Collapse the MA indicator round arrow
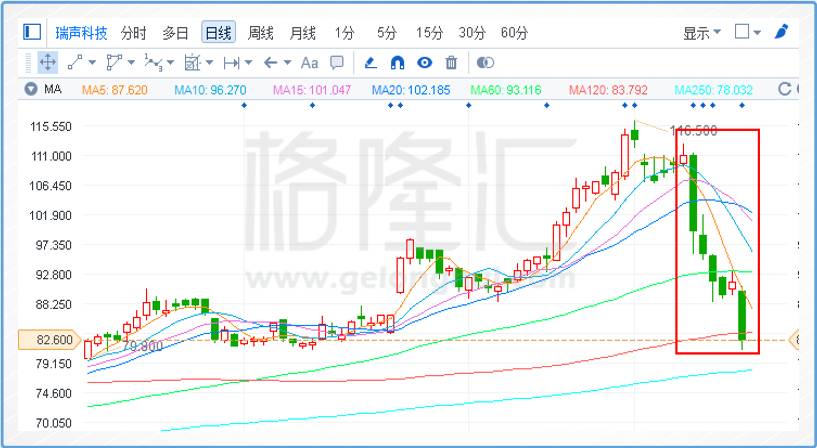817x448 pixels. (x=31, y=89)
